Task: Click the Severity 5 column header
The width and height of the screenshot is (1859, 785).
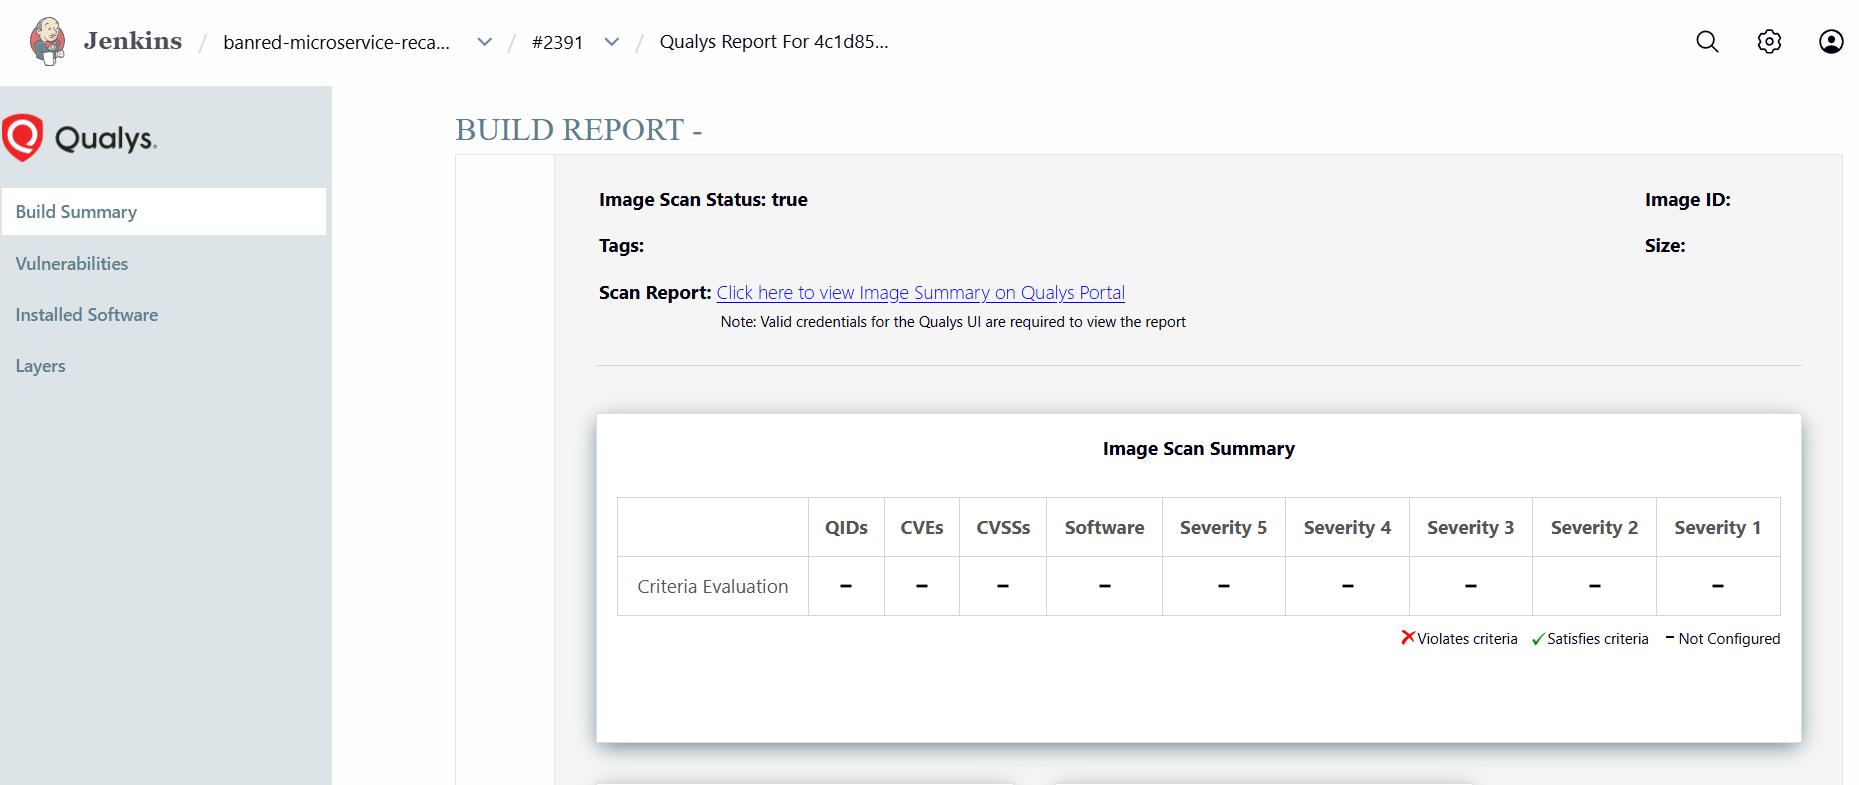Action: click(x=1223, y=527)
